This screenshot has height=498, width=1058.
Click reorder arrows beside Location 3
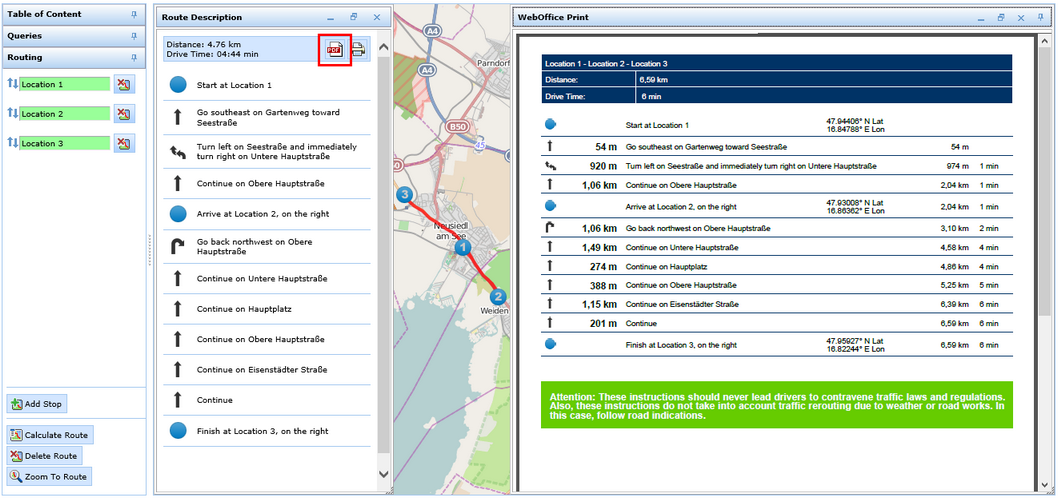click(12, 144)
